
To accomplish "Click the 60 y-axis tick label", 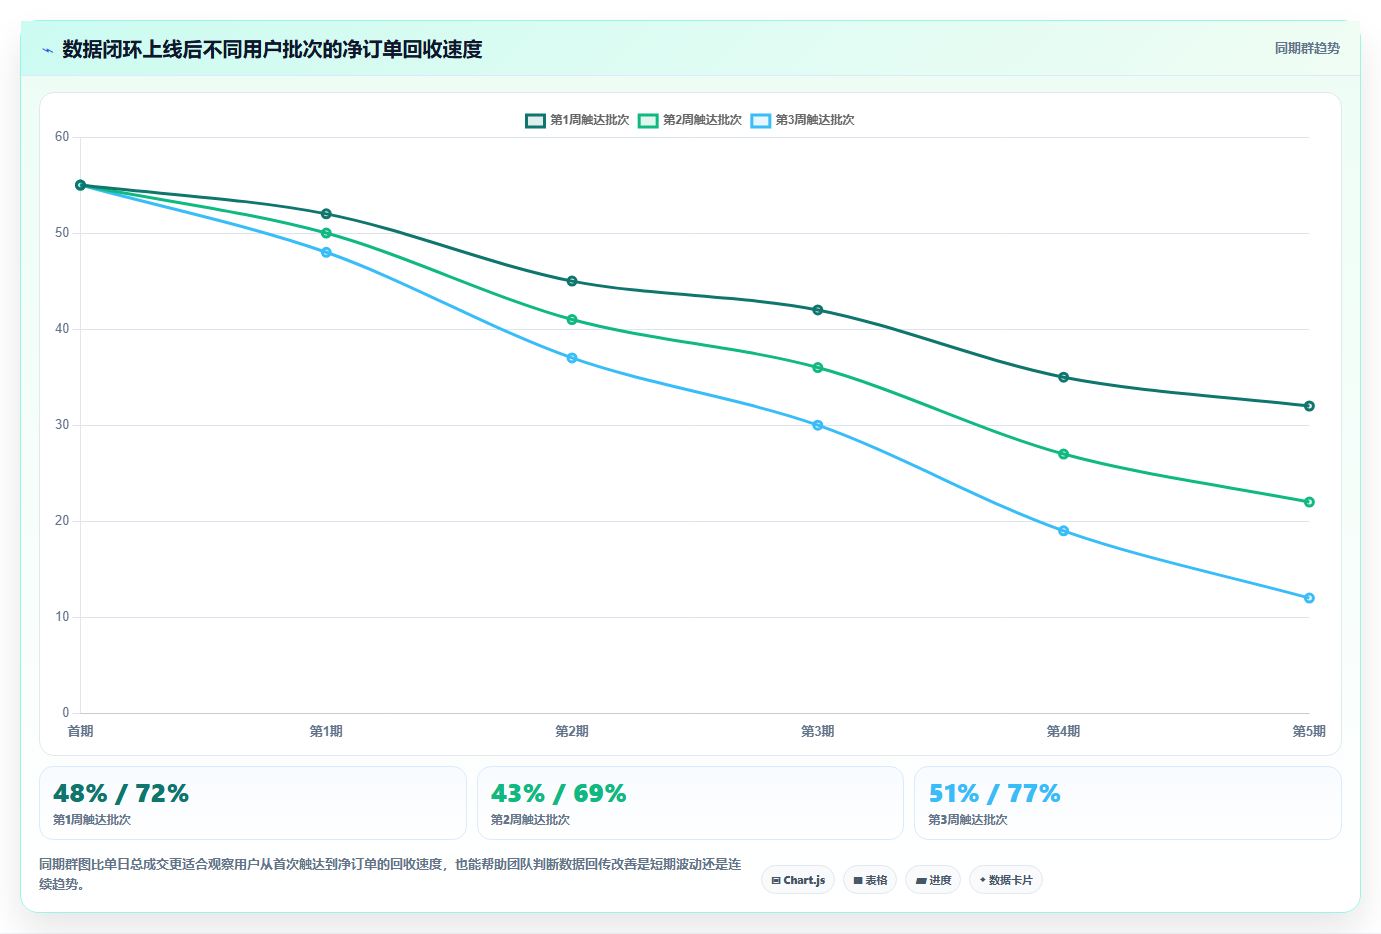I will click(62, 137).
